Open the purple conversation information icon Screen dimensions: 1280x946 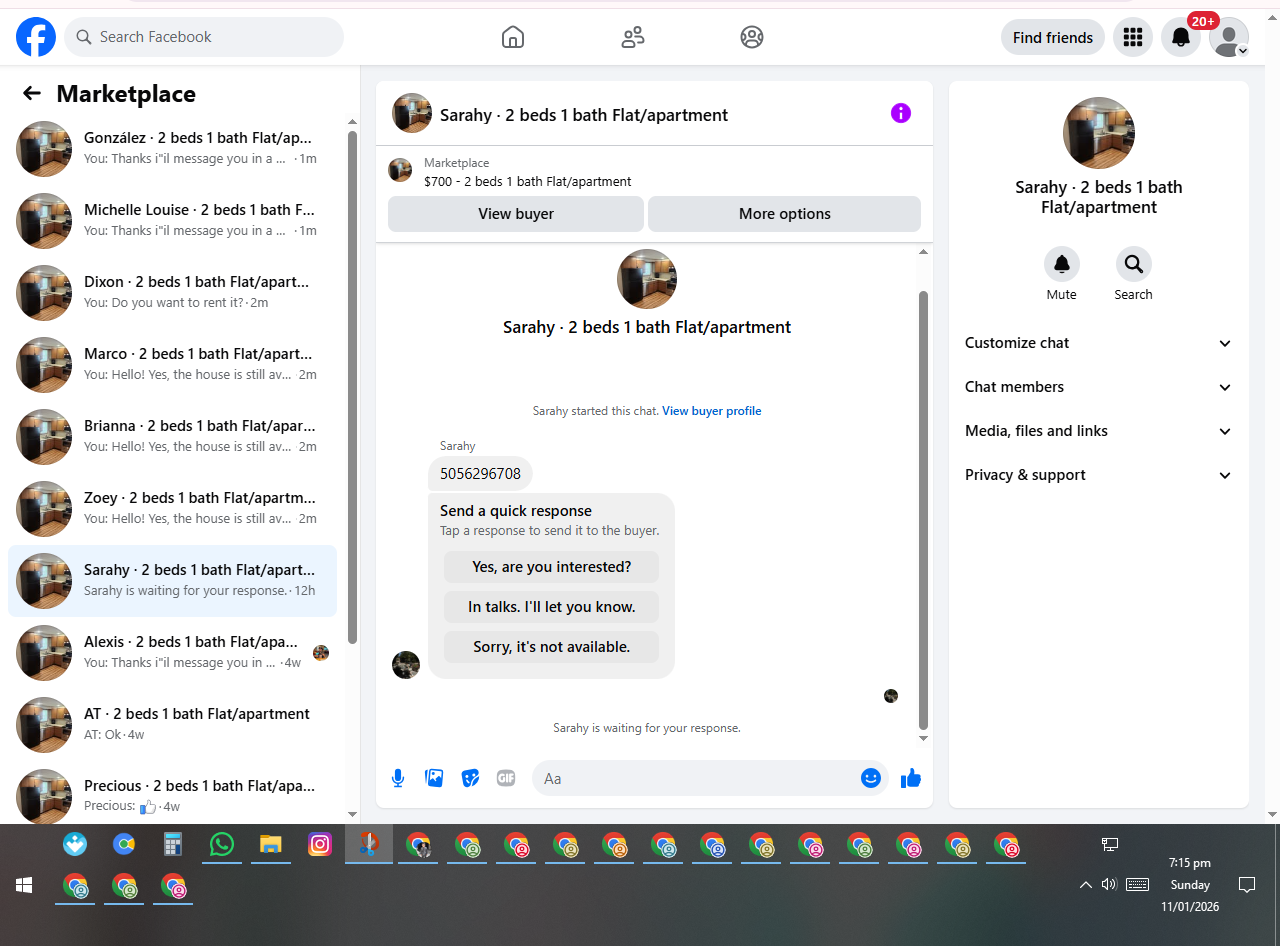[x=901, y=113]
